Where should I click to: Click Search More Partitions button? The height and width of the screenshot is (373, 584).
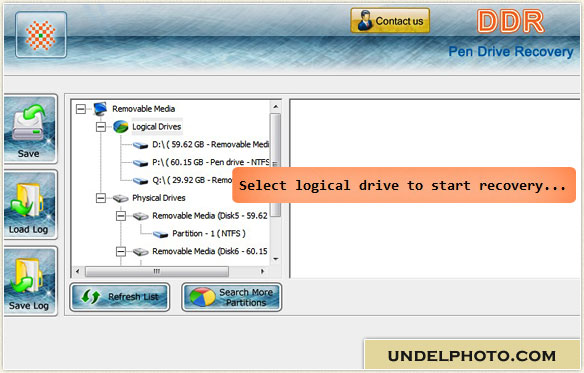[231, 297]
